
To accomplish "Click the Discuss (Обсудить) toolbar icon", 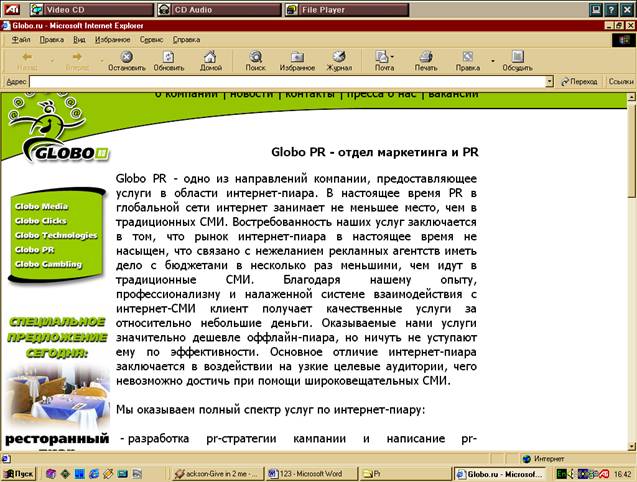I will [x=517, y=60].
